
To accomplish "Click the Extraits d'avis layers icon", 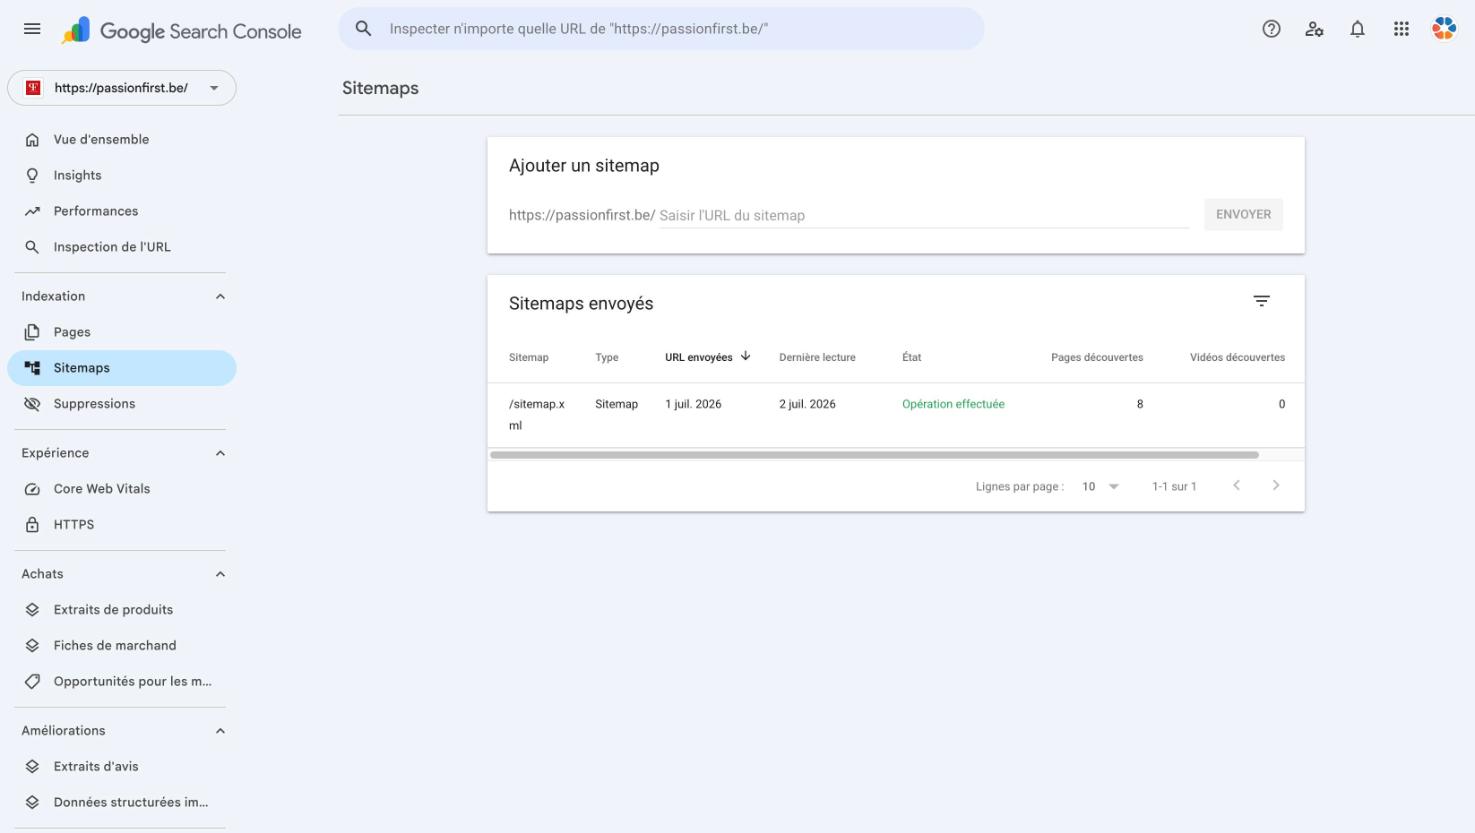I will 32,767.
